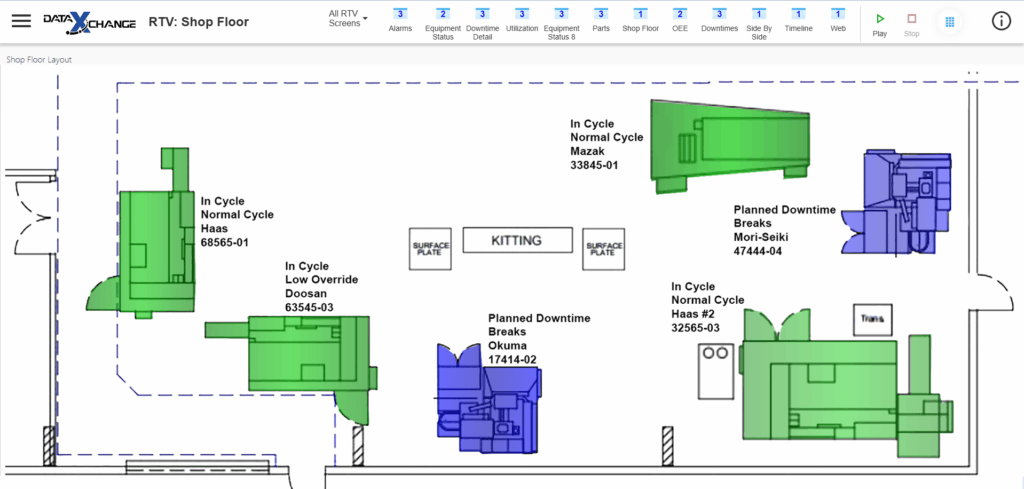Screen dimensions: 1024x489
Task: Open the information icon
Action: tap(1000, 22)
